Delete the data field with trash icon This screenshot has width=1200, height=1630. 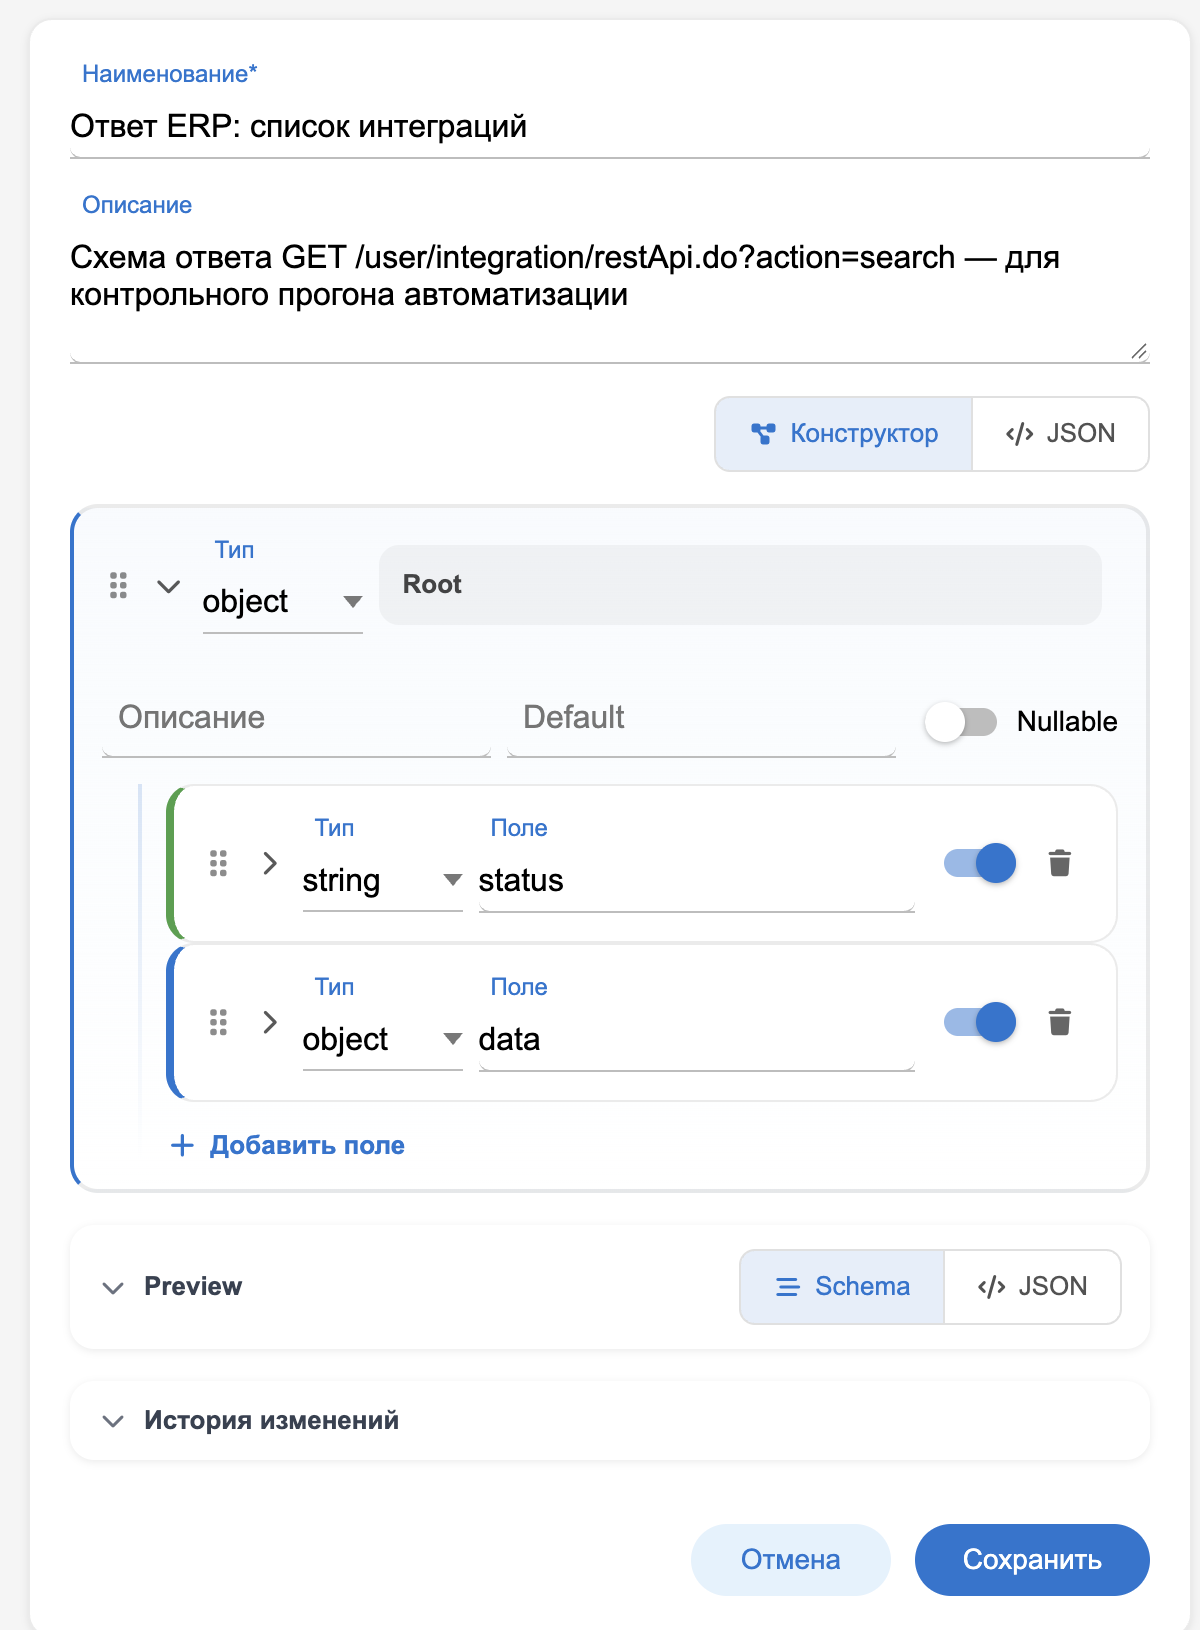tap(1060, 1022)
